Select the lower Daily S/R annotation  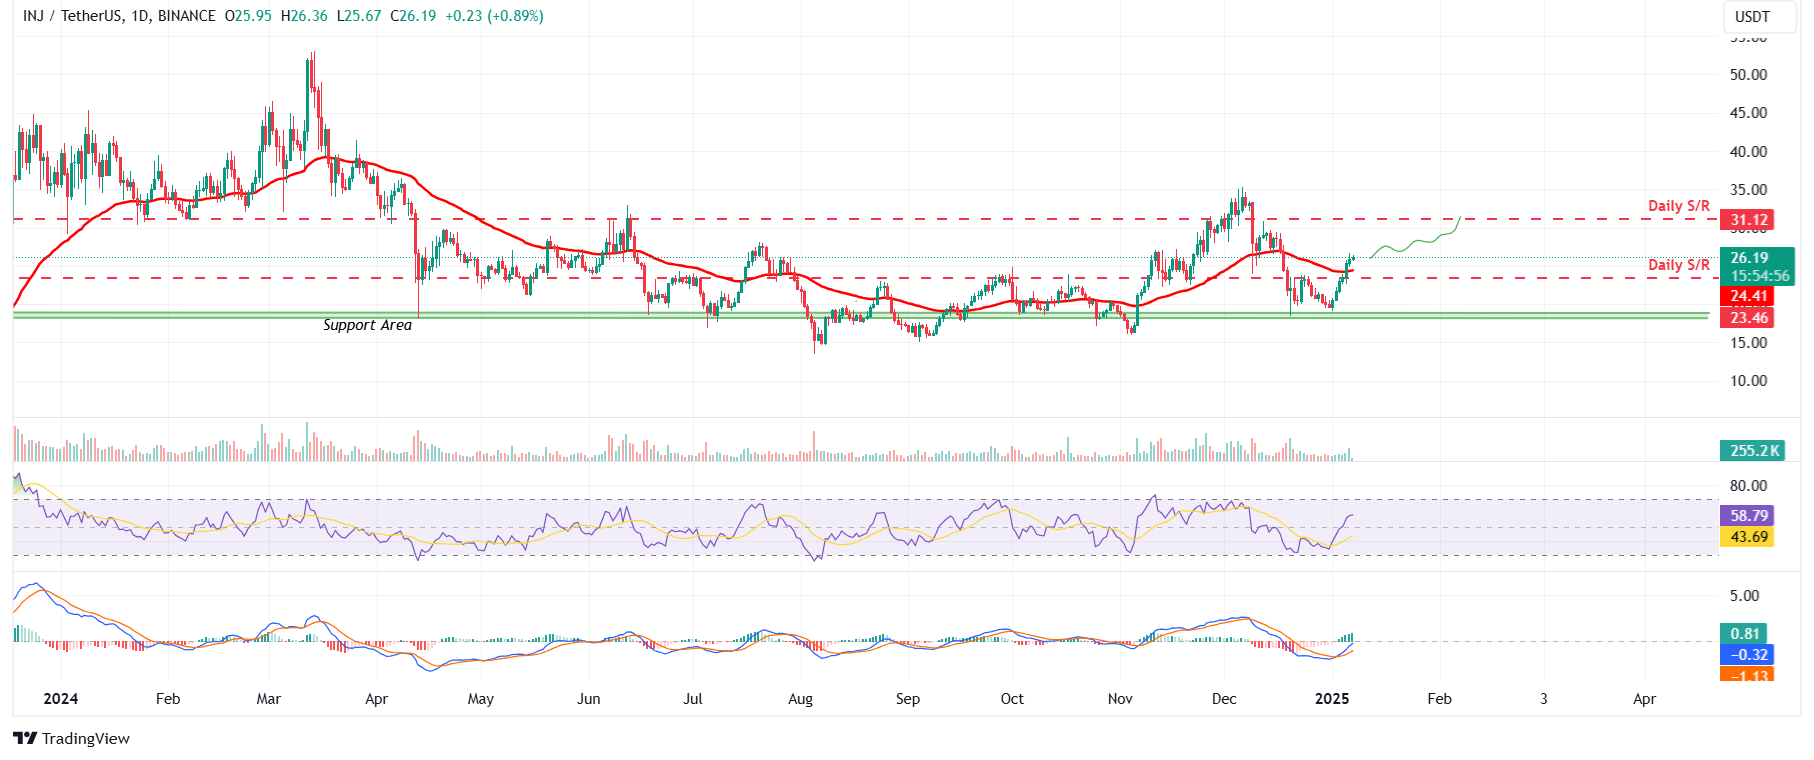(x=1678, y=265)
